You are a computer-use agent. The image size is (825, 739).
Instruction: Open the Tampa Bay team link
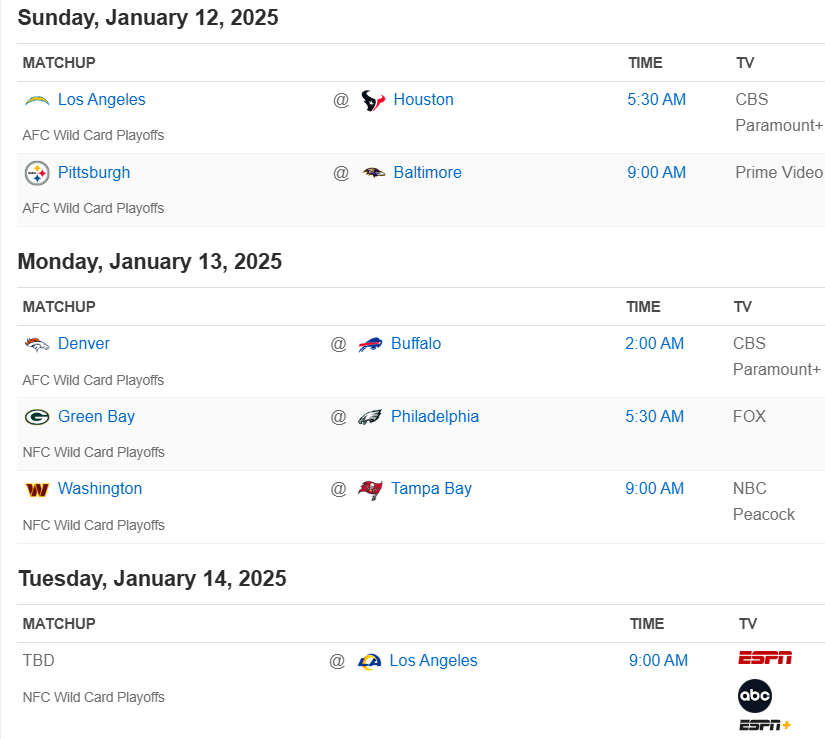pos(431,489)
